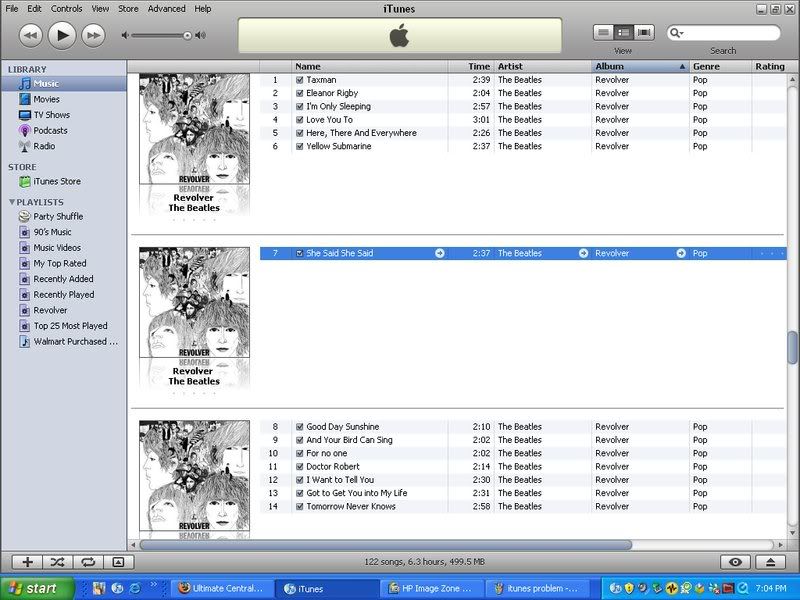Switch to itunes problem taskbar window
This screenshot has height=600, width=800.
[536, 588]
